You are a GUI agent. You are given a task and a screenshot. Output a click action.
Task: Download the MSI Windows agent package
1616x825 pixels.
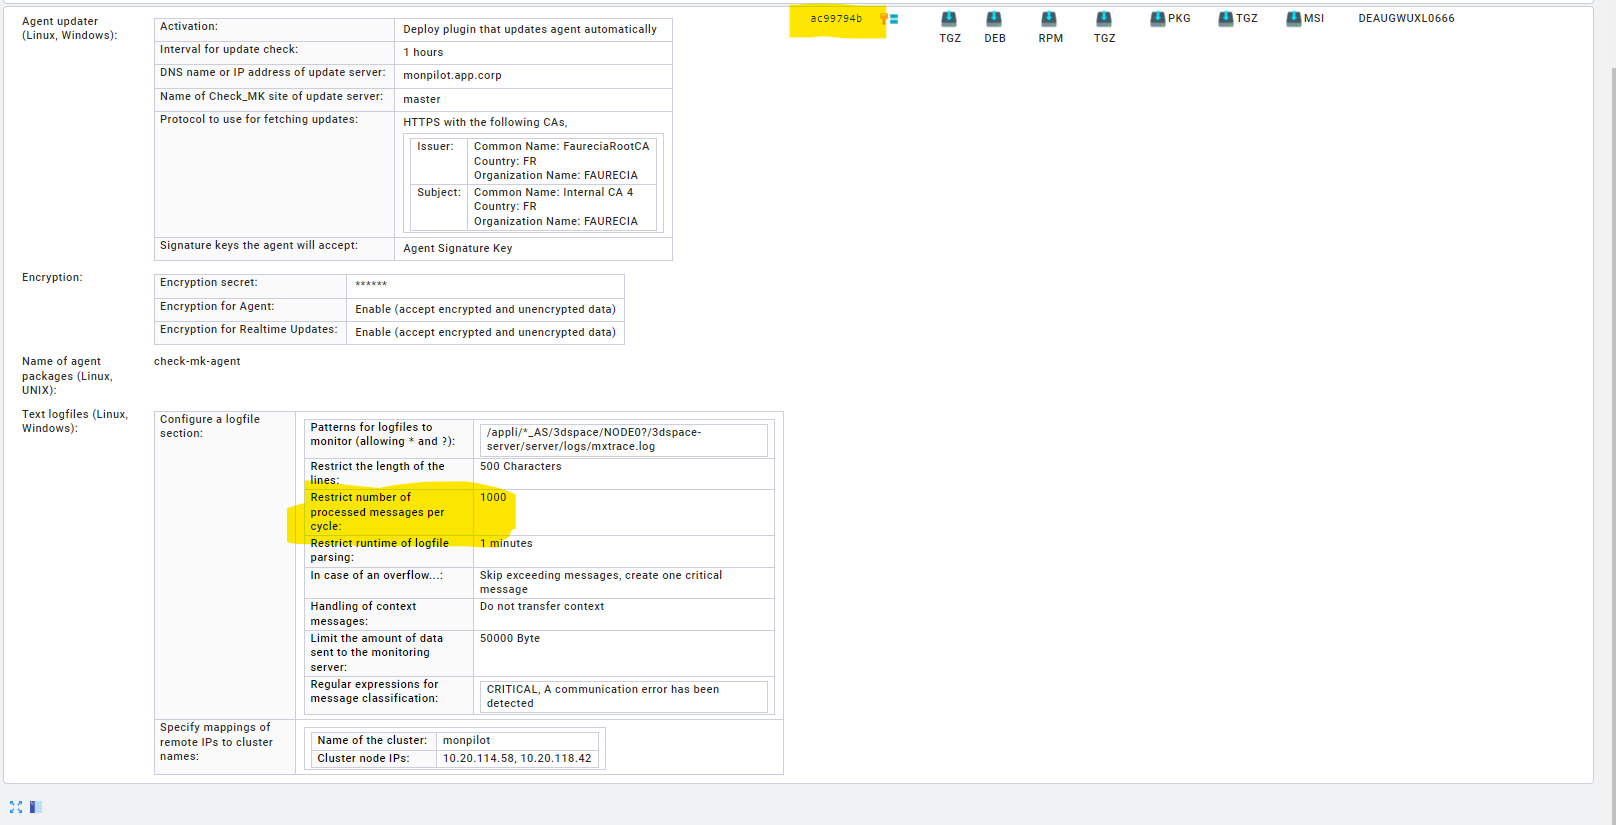point(1294,19)
